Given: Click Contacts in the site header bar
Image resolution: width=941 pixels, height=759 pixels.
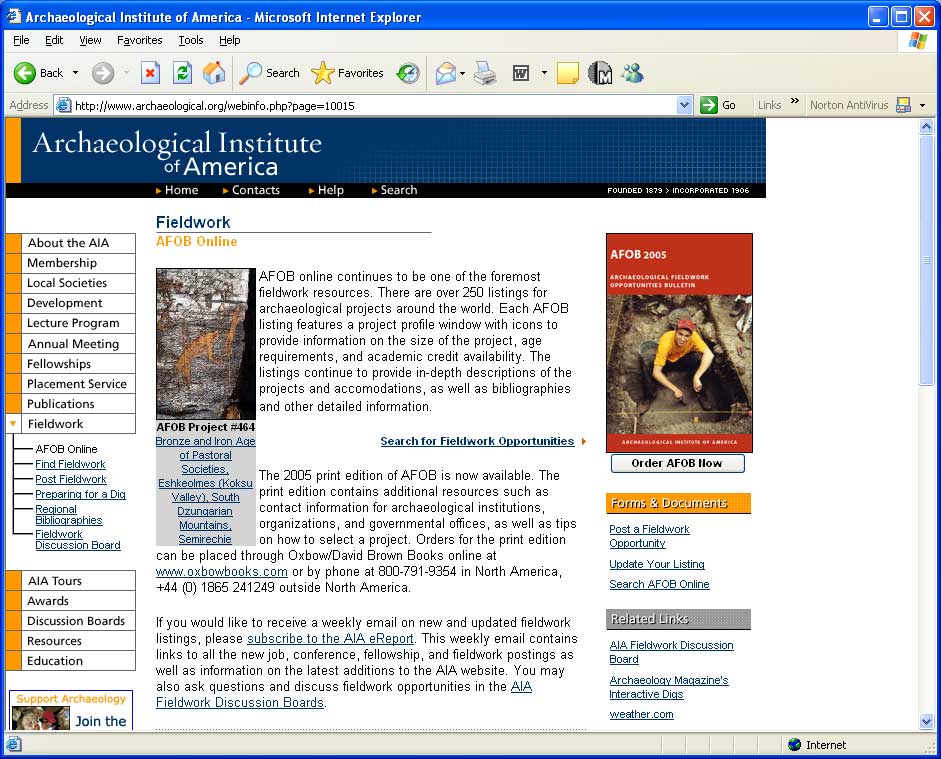Looking at the screenshot, I should click(x=256, y=190).
